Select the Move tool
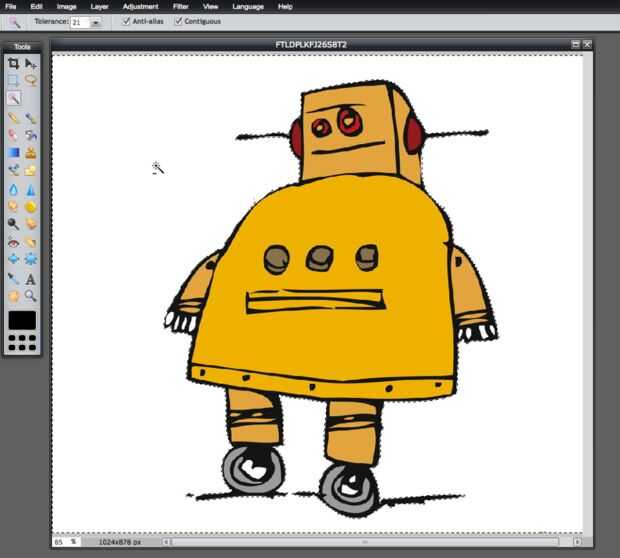 [30, 63]
